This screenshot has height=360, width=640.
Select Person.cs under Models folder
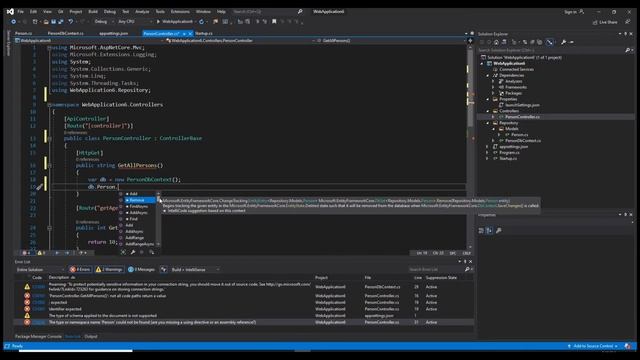click(520, 135)
